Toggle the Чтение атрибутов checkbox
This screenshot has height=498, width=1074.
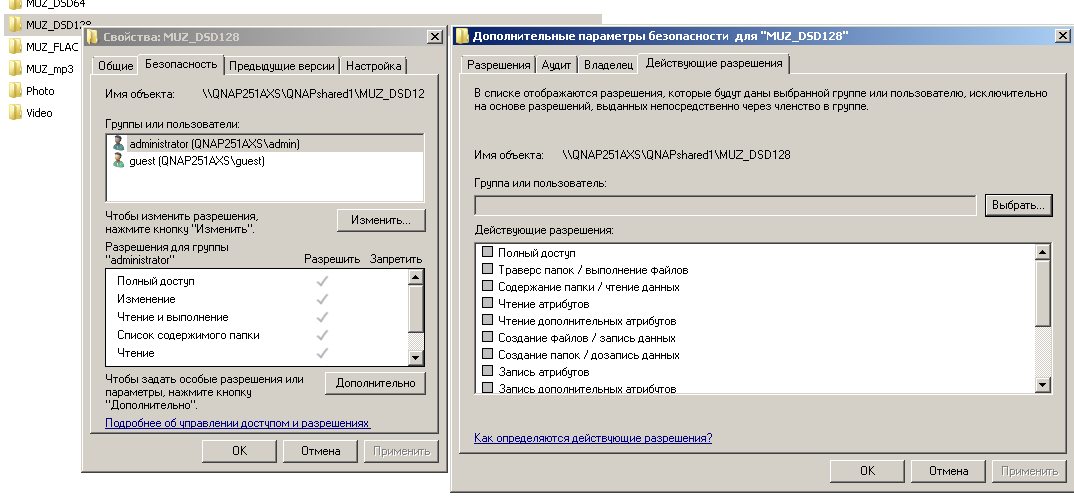point(488,304)
